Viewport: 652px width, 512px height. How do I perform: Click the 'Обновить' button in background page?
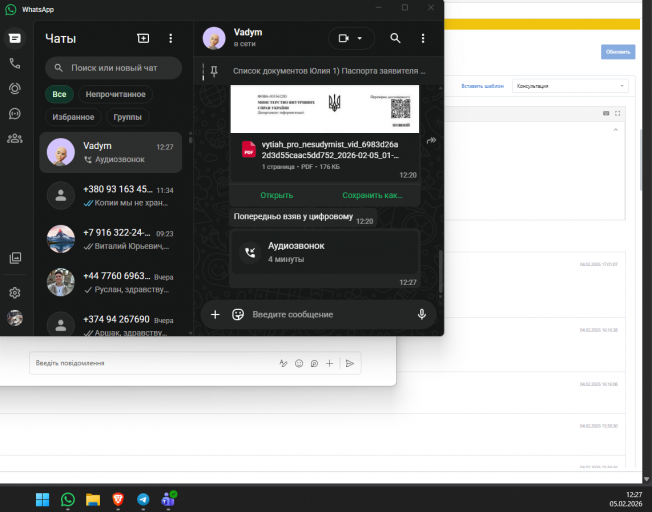618,52
